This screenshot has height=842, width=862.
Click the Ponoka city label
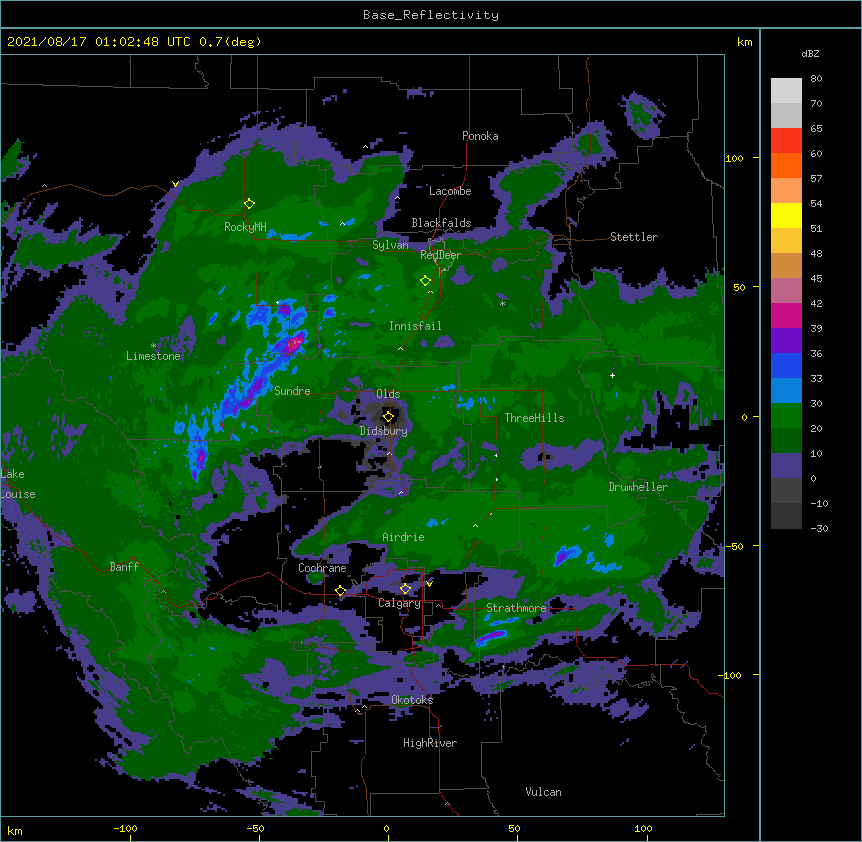click(x=480, y=136)
